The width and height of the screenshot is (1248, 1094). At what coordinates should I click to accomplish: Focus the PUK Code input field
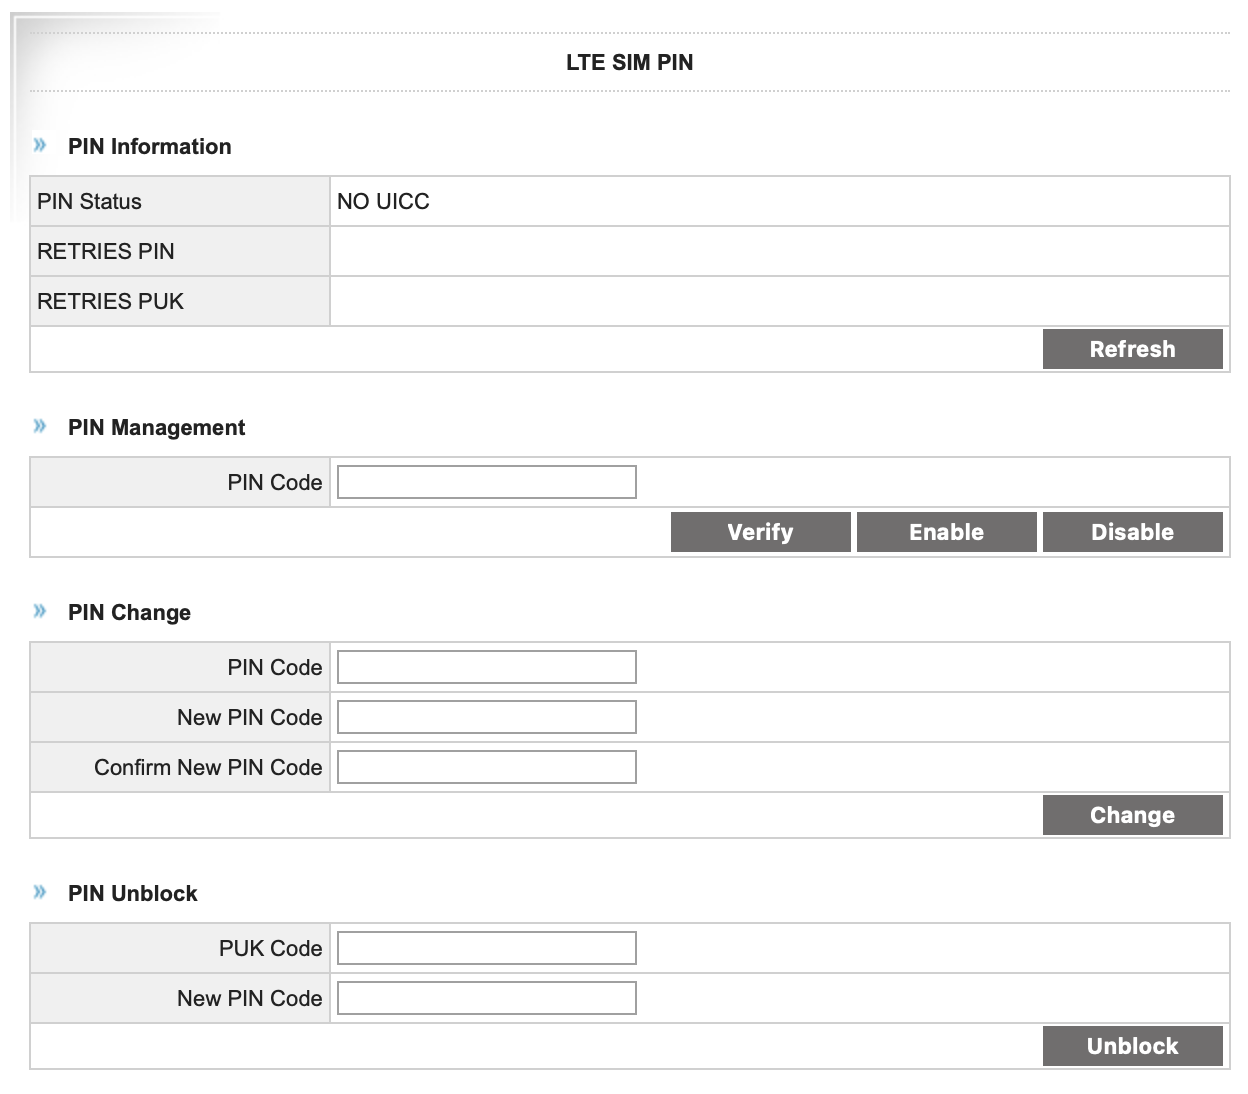[486, 948]
